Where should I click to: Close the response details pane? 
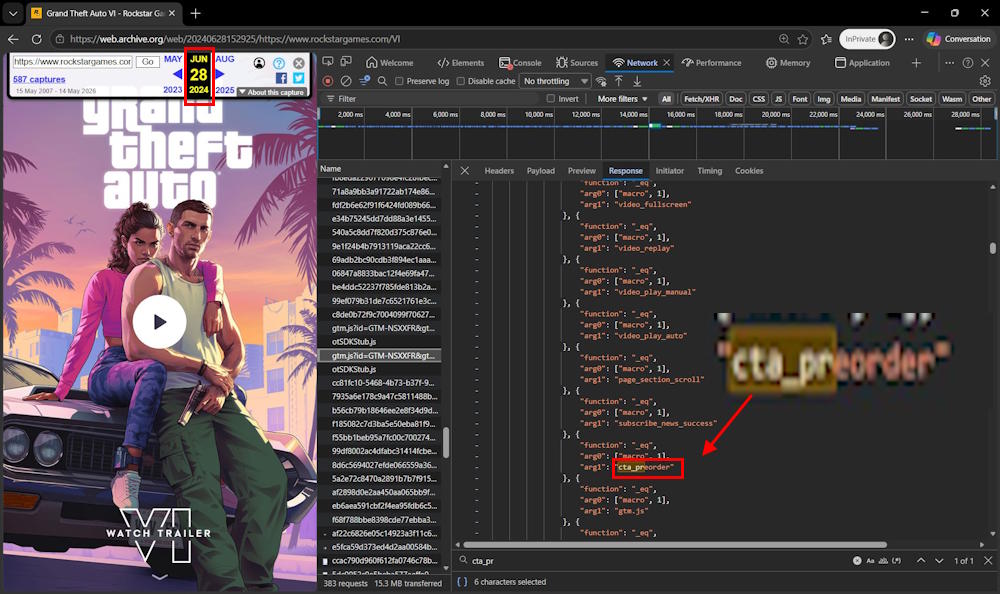pos(465,170)
